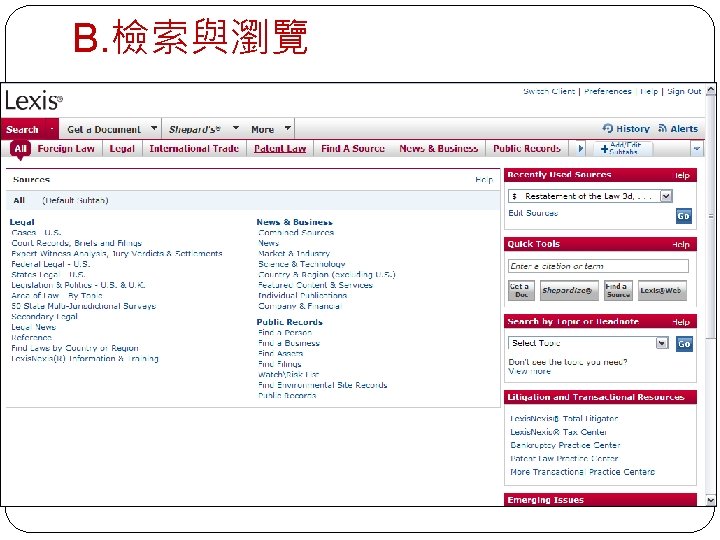
Task: Open 50 State Multi-Jurisdictional Surveys
Action: pyautogui.click(x=84, y=306)
